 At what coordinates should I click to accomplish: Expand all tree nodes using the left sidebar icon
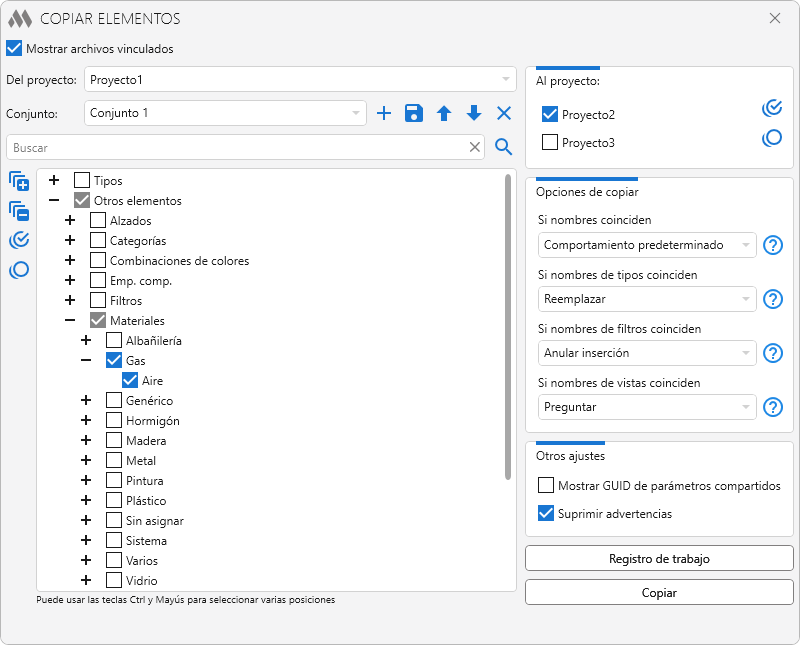pos(19,181)
